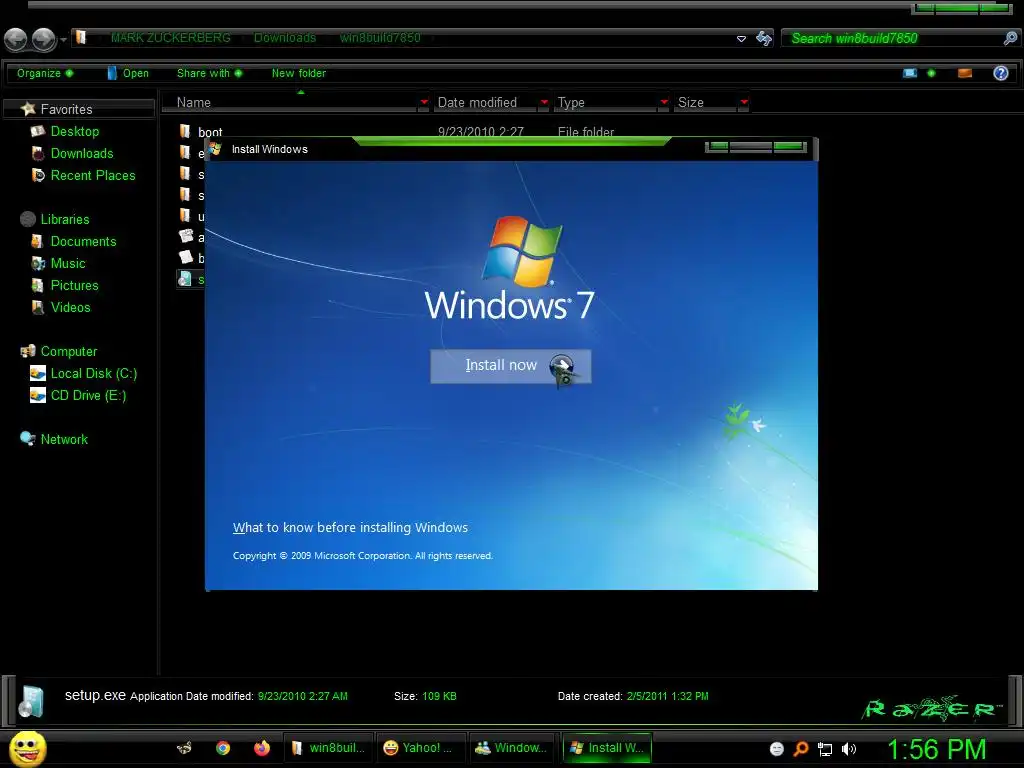Open the Name column filter arrow
The height and width of the screenshot is (768, 1024).
click(424, 103)
